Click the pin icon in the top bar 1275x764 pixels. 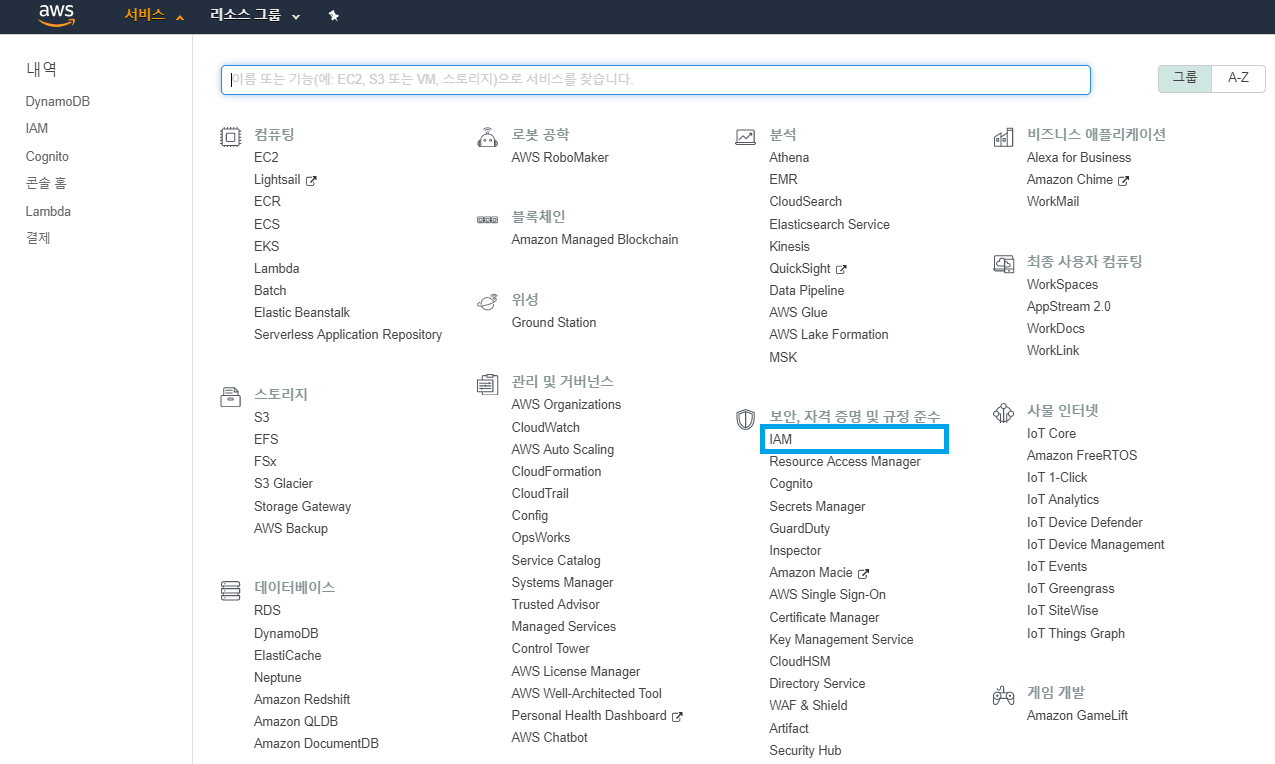click(x=334, y=16)
